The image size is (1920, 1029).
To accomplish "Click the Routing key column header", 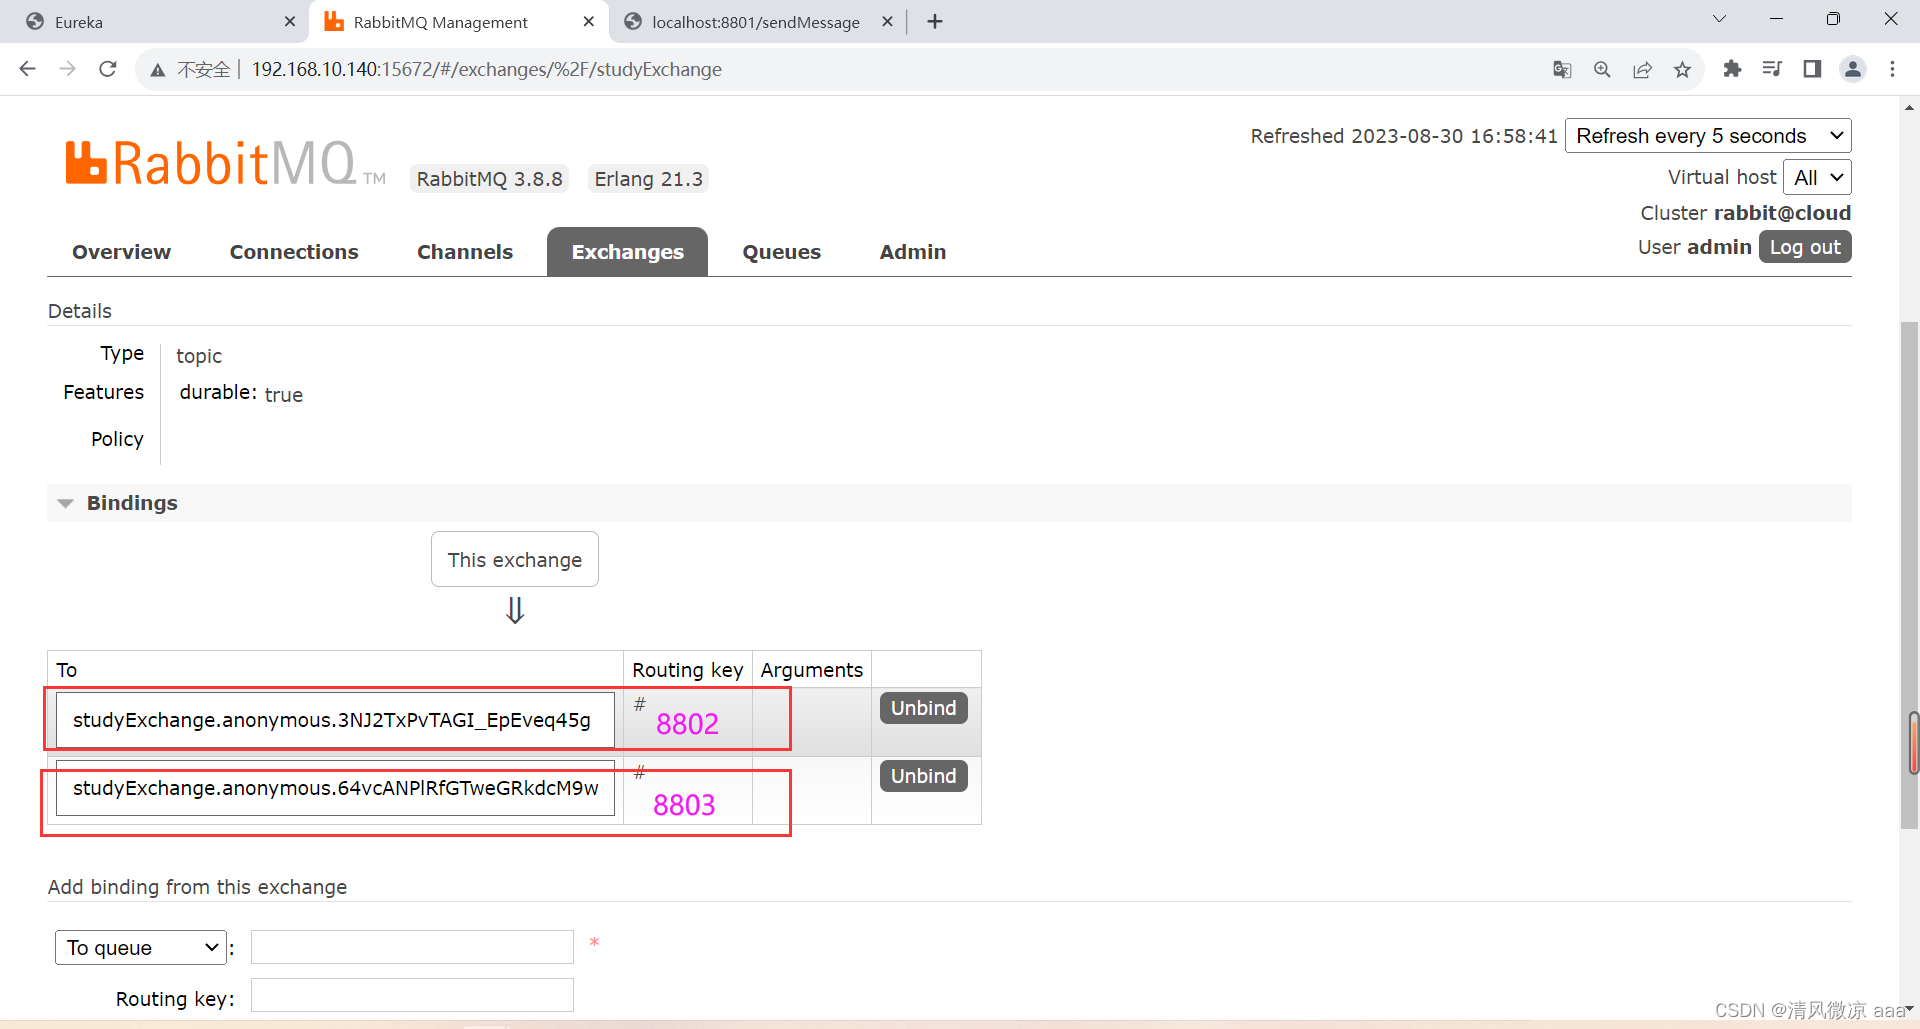I will [688, 670].
